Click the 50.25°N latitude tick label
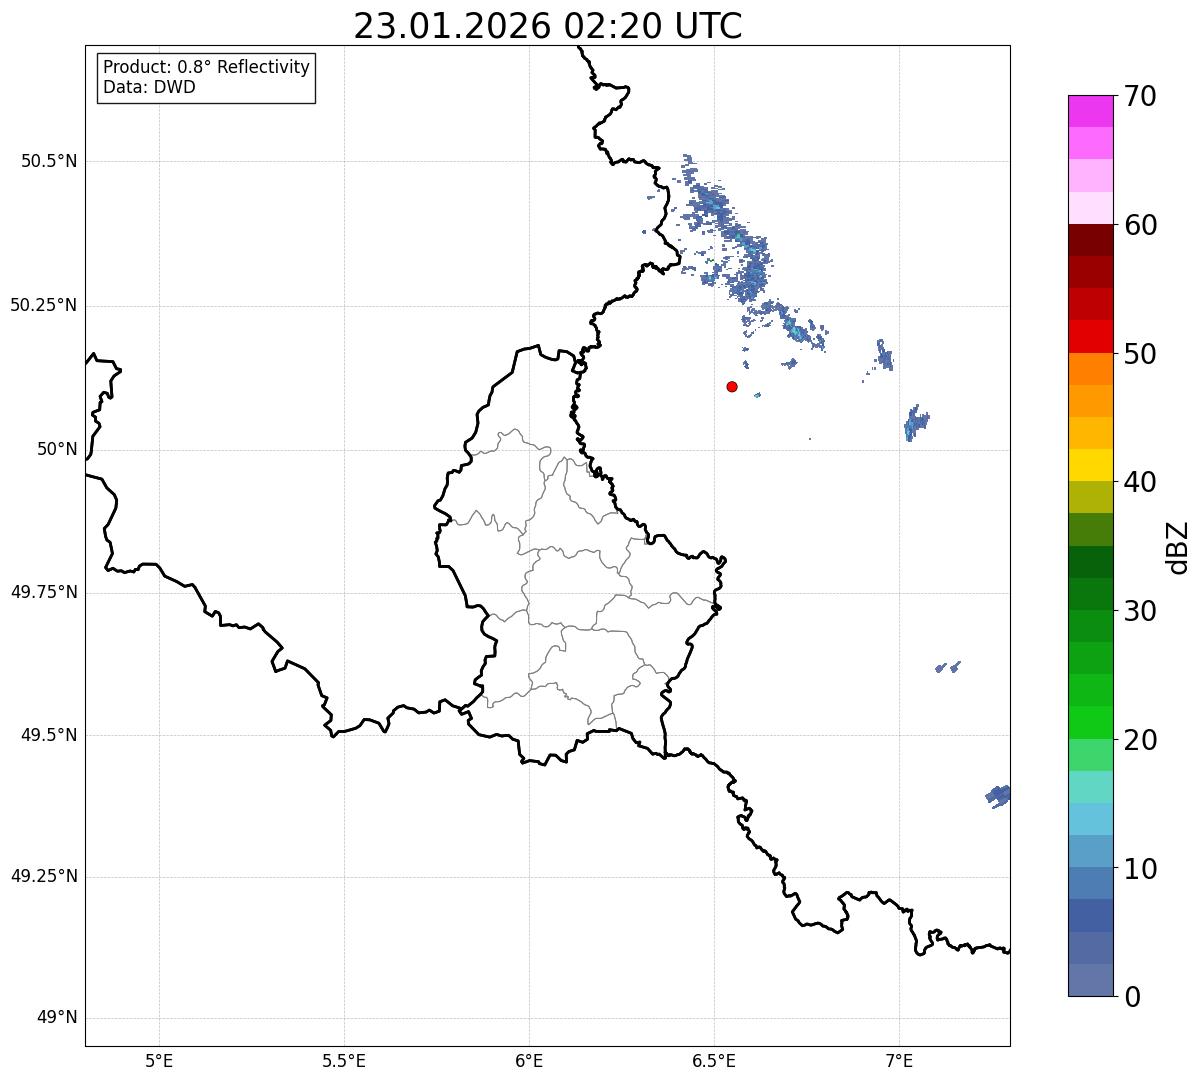The height and width of the screenshot is (1081, 1202). pyautogui.click(x=43, y=305)
